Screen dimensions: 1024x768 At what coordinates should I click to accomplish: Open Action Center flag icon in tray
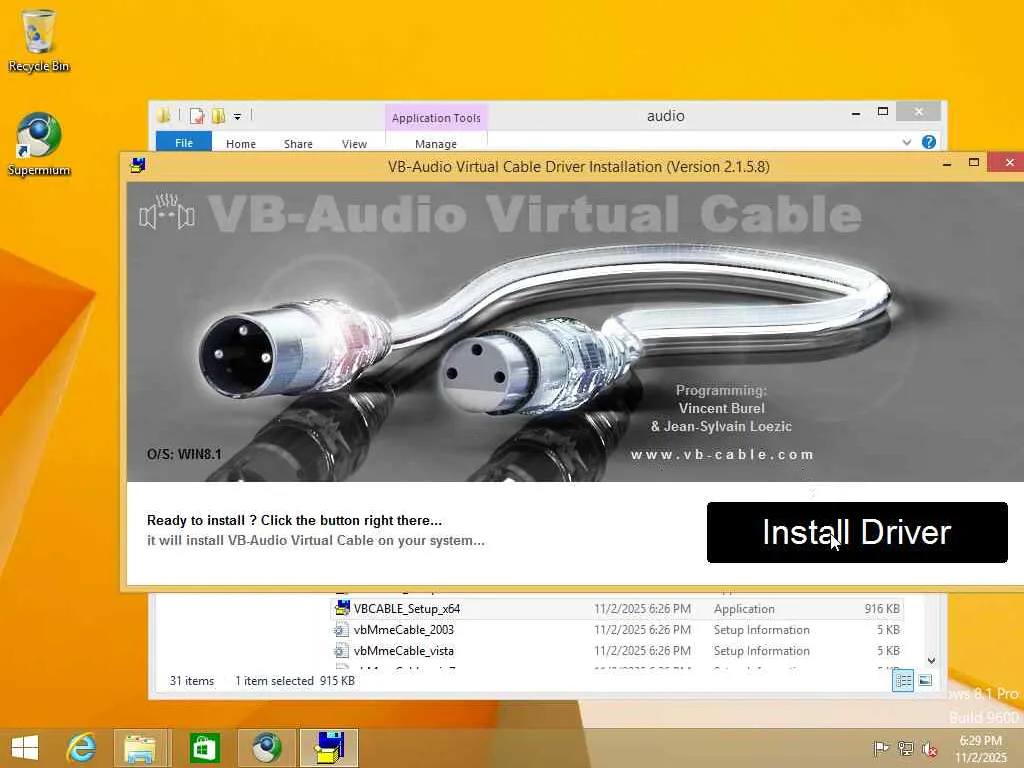click(x=880, y=749)
